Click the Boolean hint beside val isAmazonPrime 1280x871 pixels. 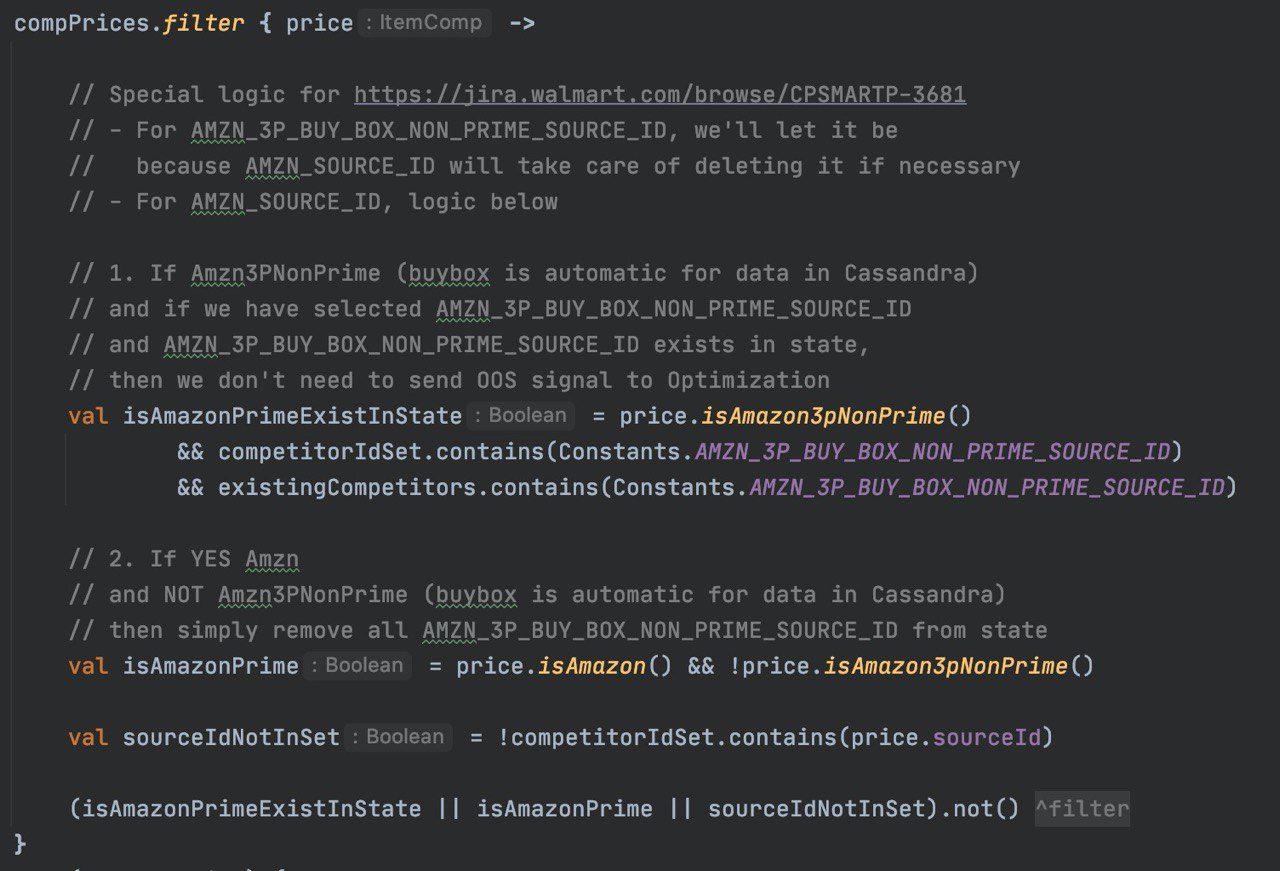359,665
